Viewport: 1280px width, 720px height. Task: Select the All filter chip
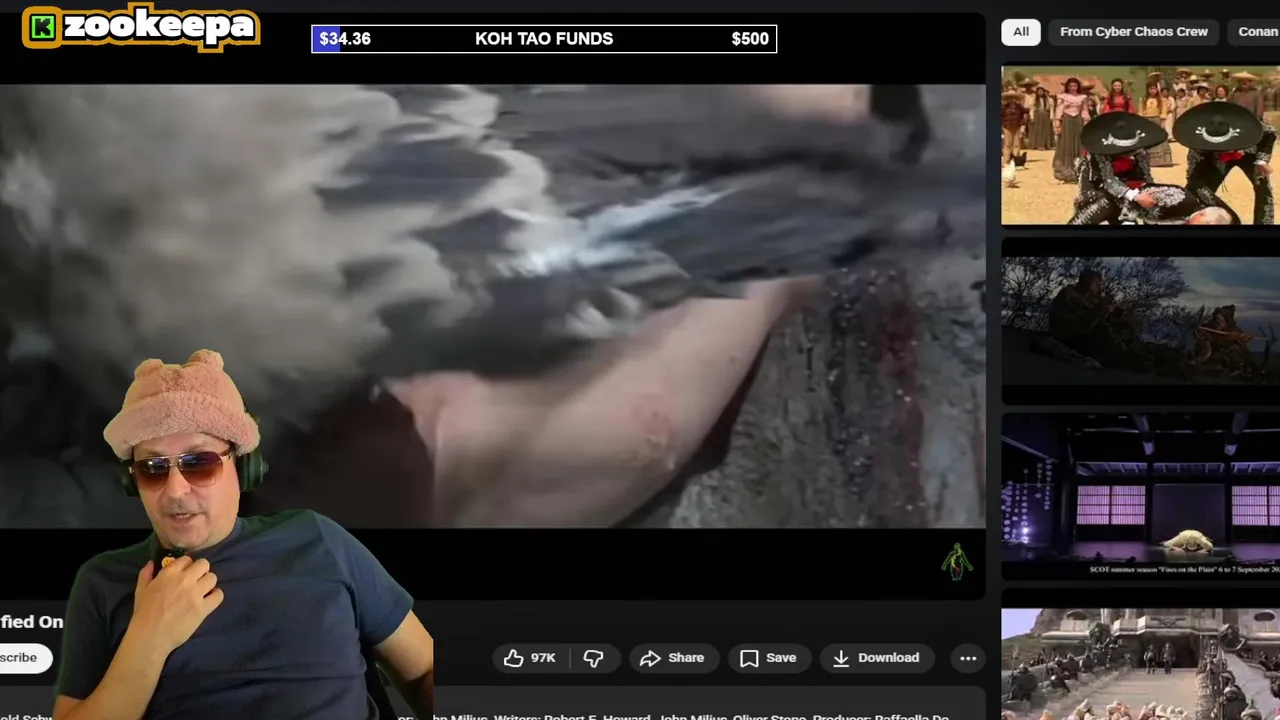(1021, 32)
